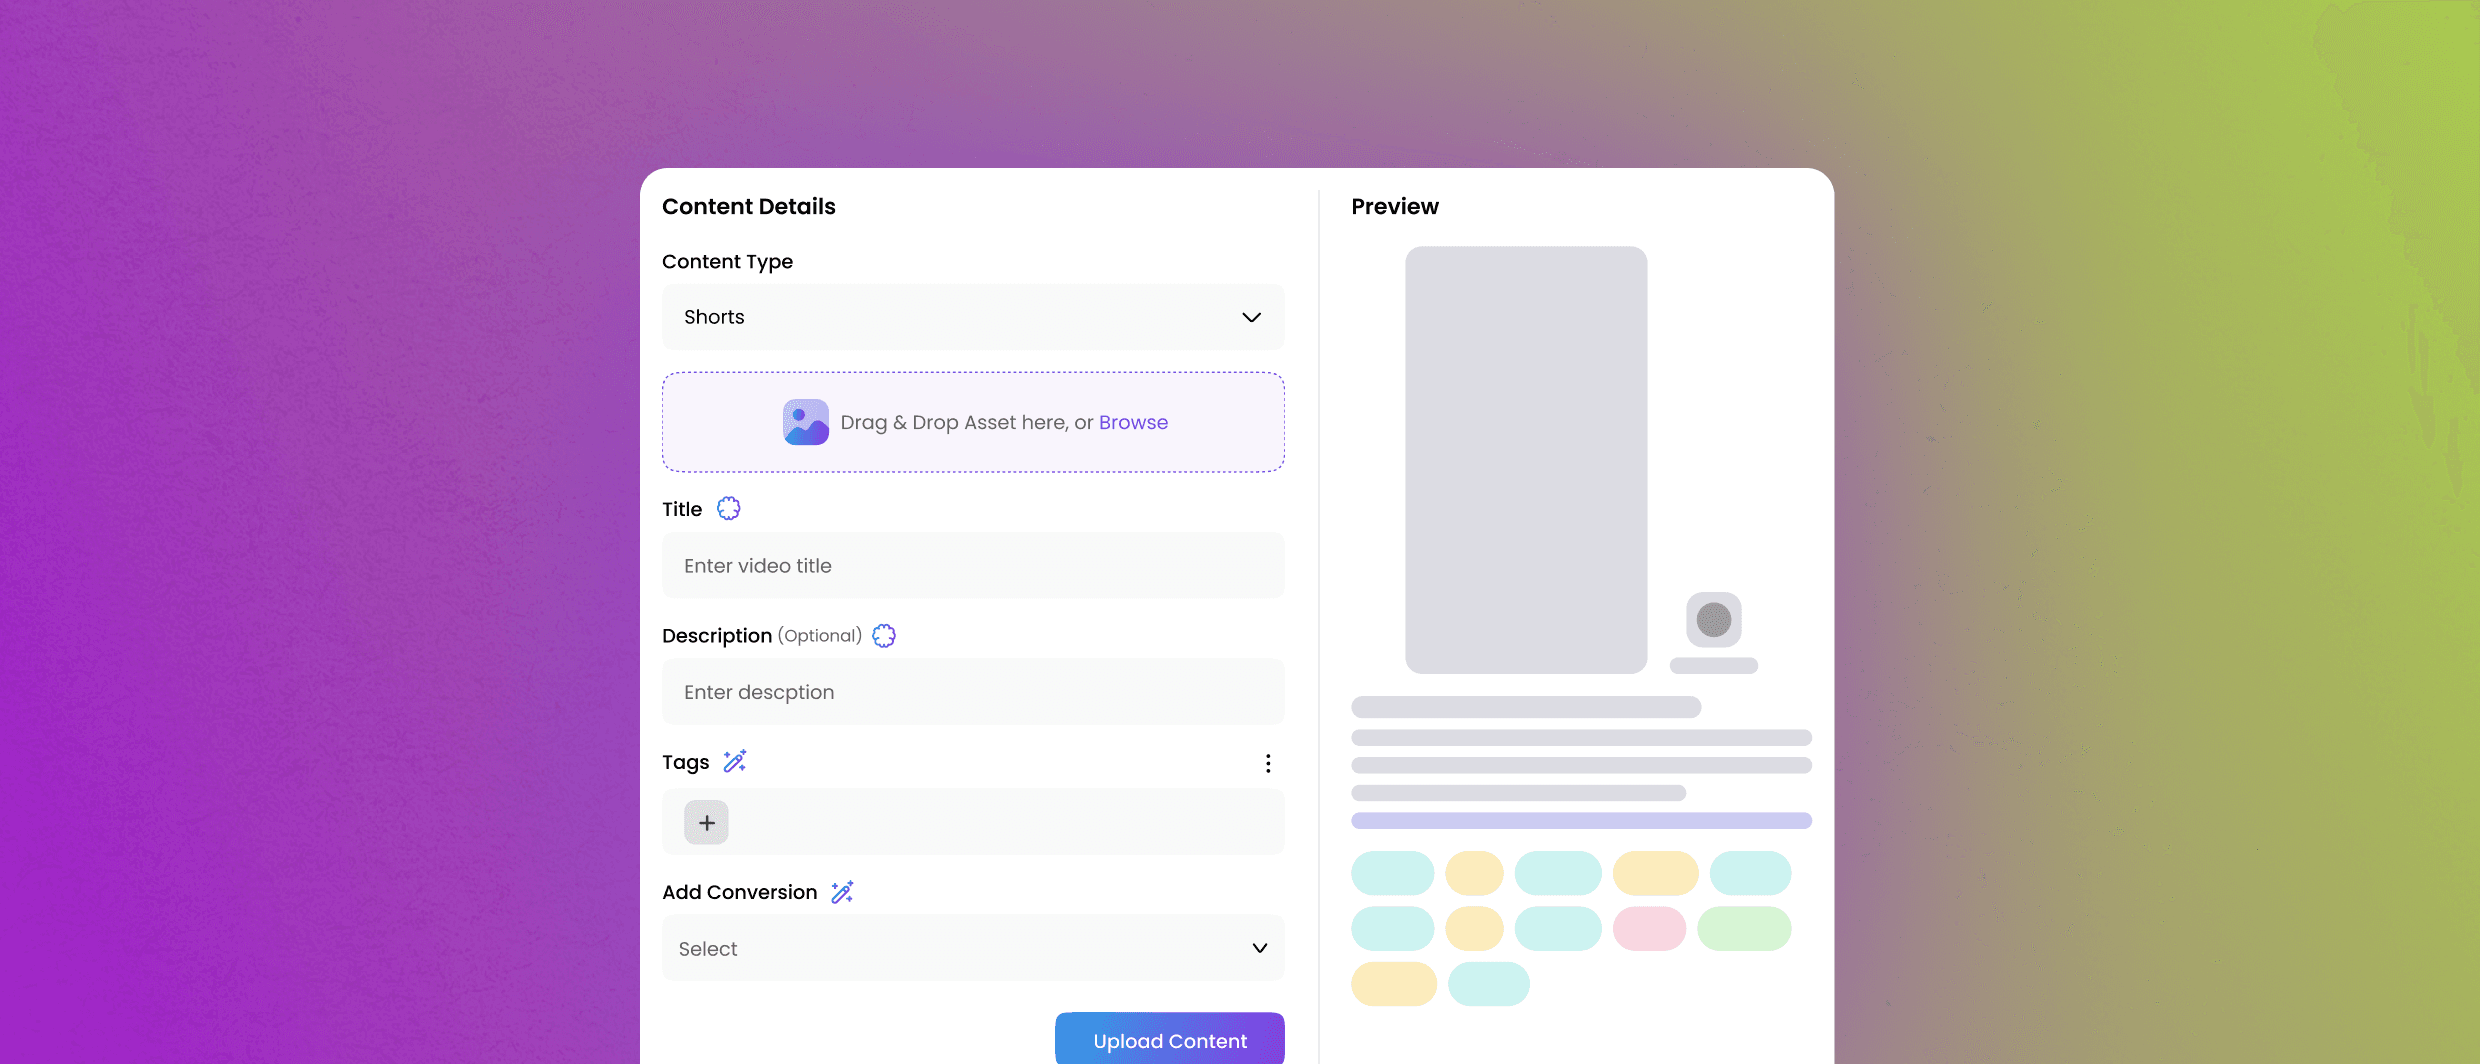The width and height of the screenshot is (2480, 1064).
Task: Click the circular avatar icon in the Preview
Action: tap(1714, 620)
